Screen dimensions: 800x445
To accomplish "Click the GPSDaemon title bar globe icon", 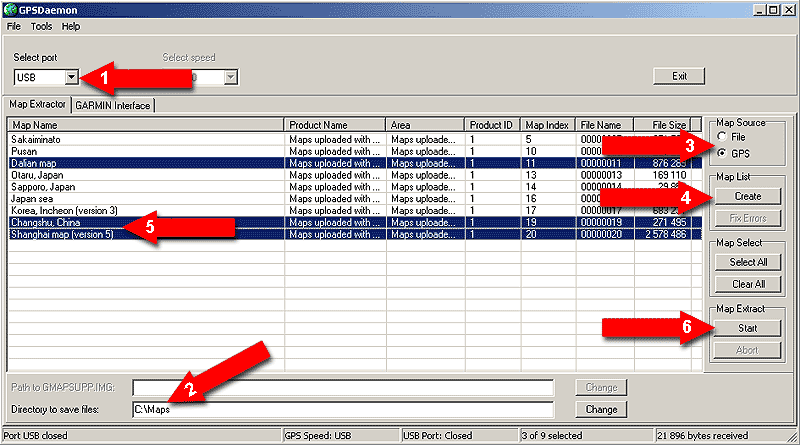I will (x=10, y=10).
